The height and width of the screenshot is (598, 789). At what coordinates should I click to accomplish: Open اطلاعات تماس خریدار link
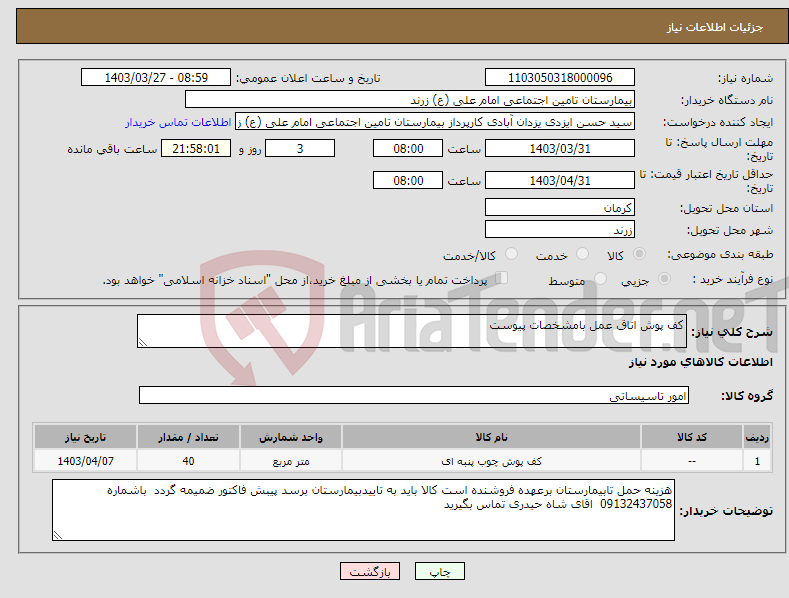pyautogui.click(x=178, y=122)
